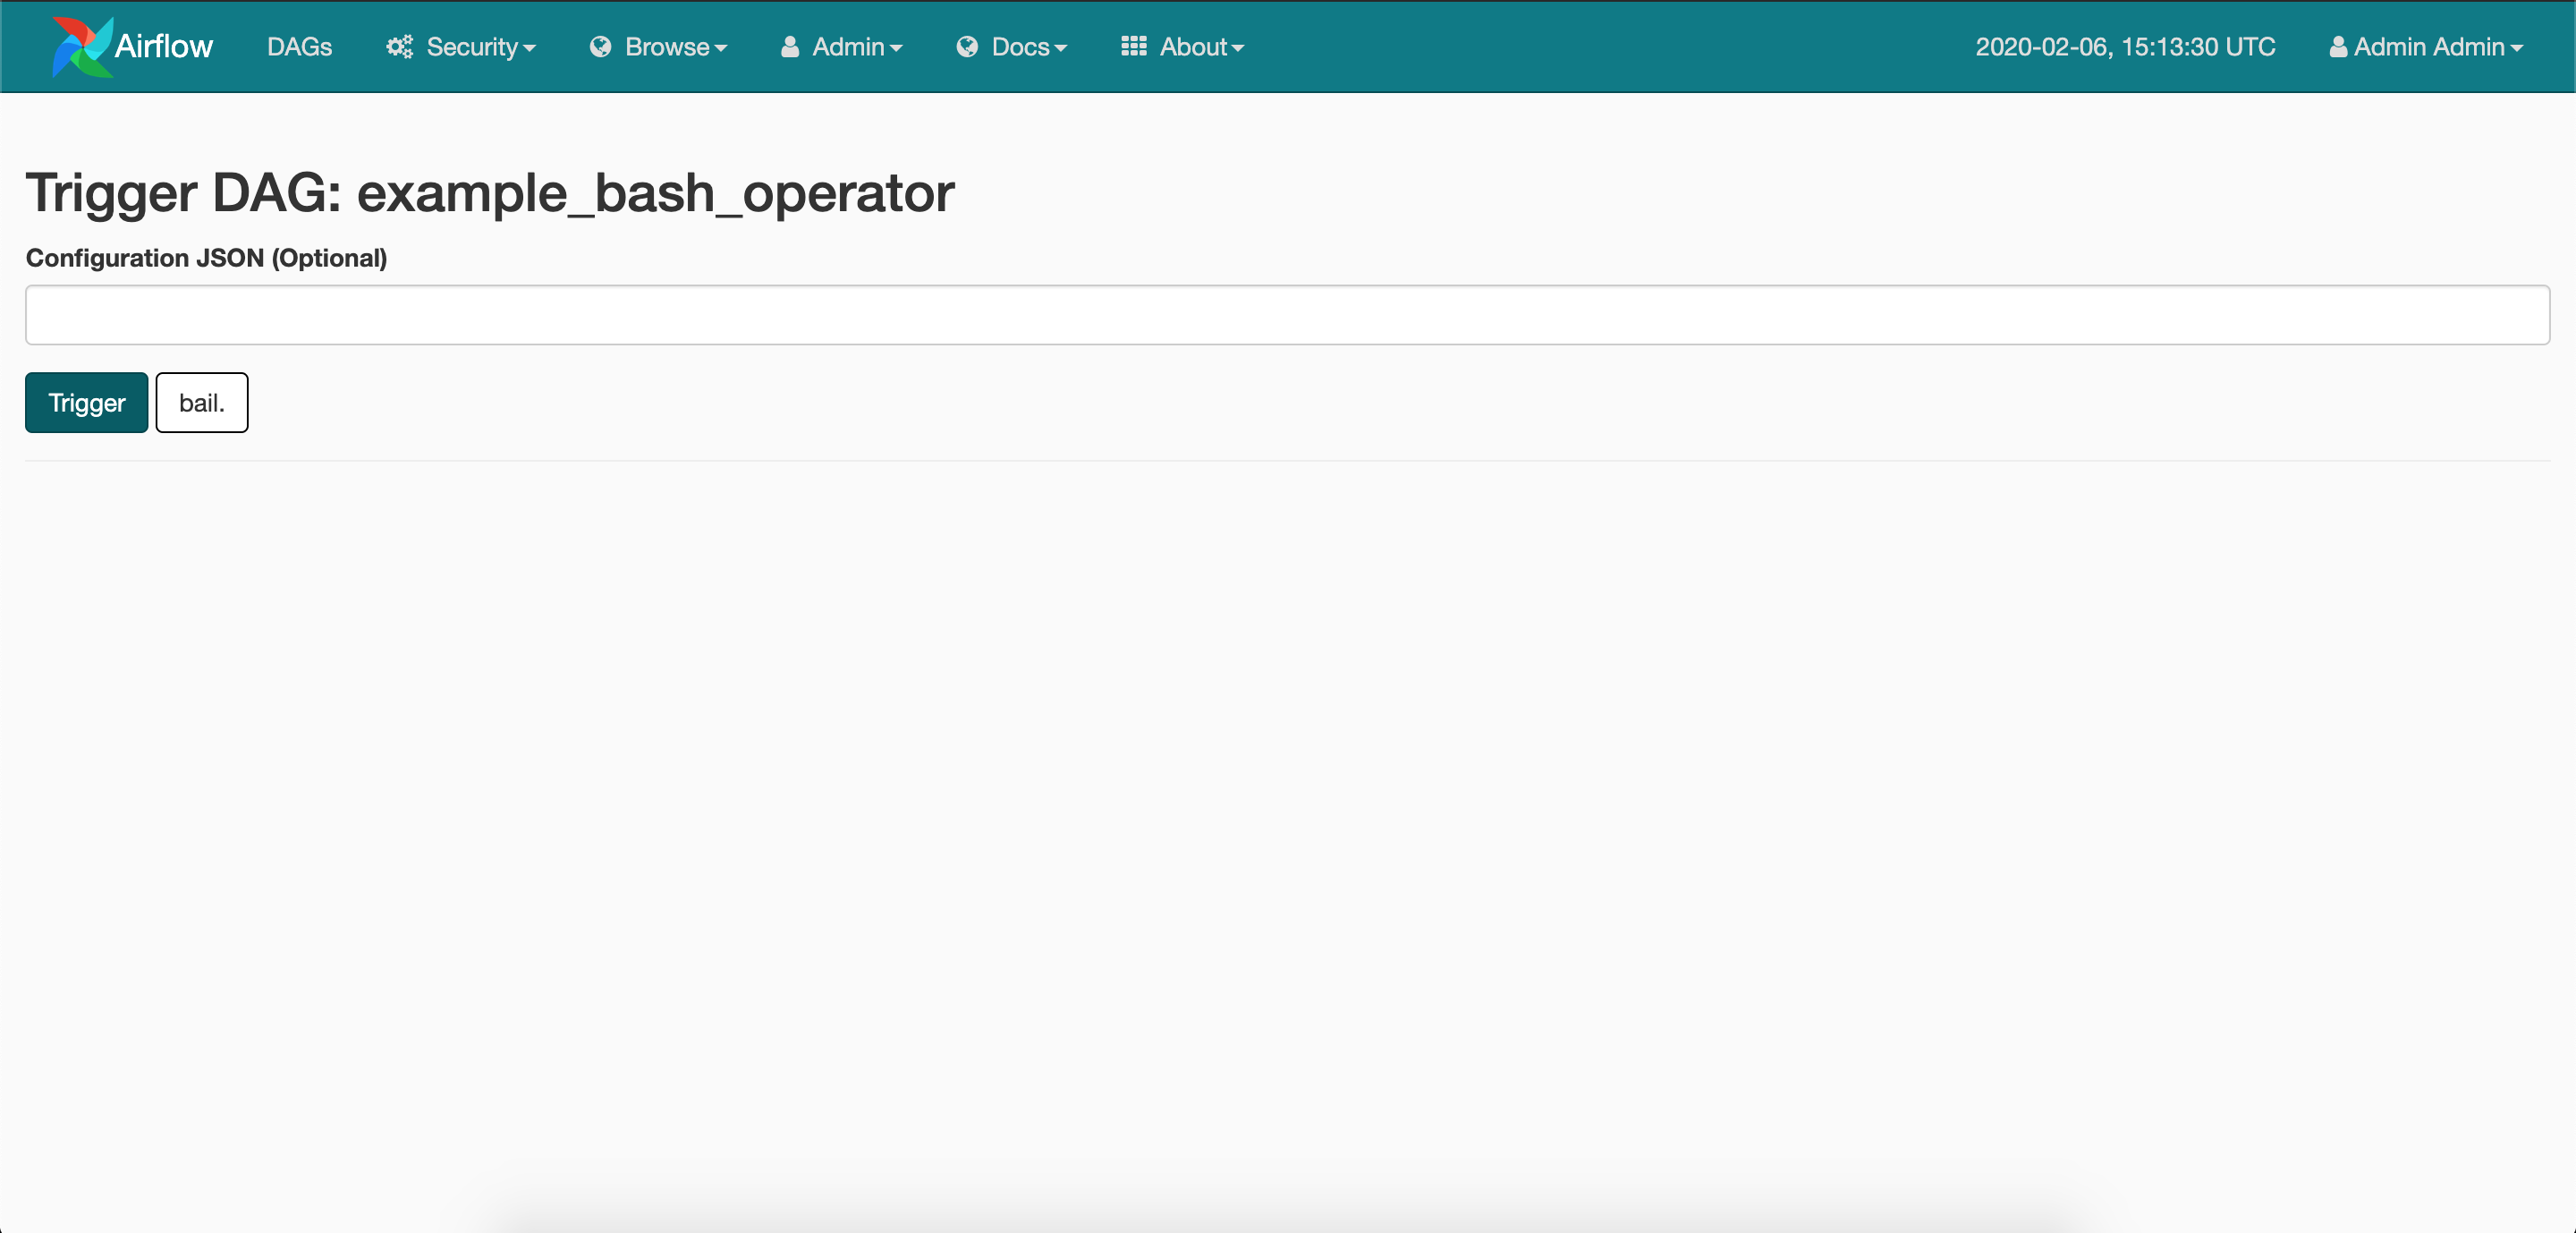Click the DAGs navigation menu item
Viewport: 2576px width, 1233px height.
tap(301, 46)
